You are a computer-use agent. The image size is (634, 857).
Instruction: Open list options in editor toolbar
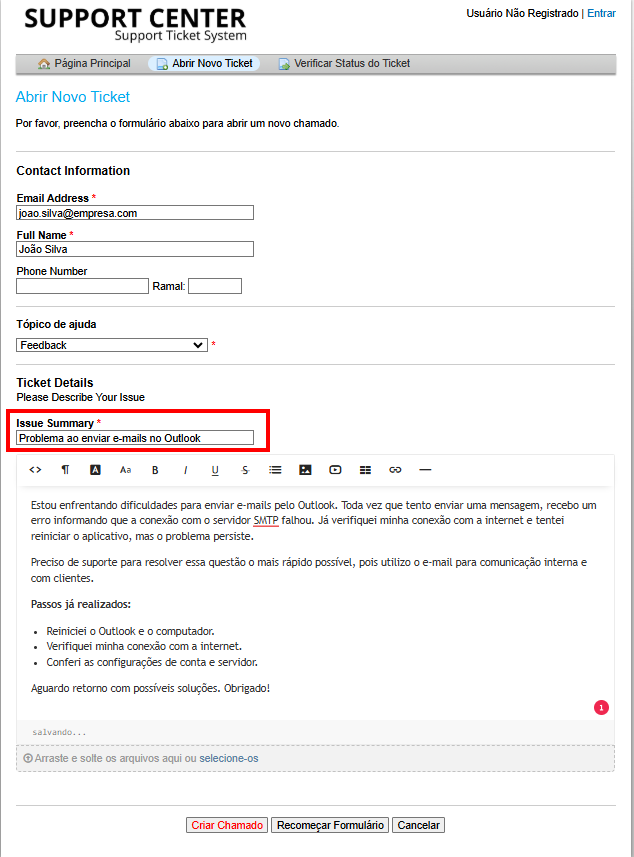click(x=275, y=469)
